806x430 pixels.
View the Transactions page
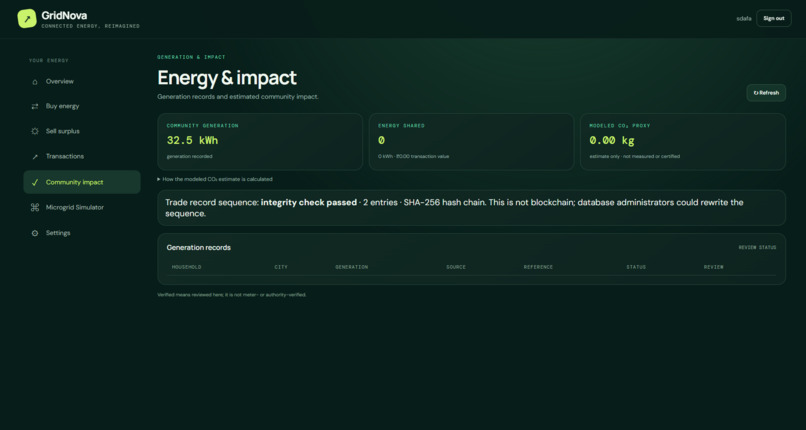[82, 157]
